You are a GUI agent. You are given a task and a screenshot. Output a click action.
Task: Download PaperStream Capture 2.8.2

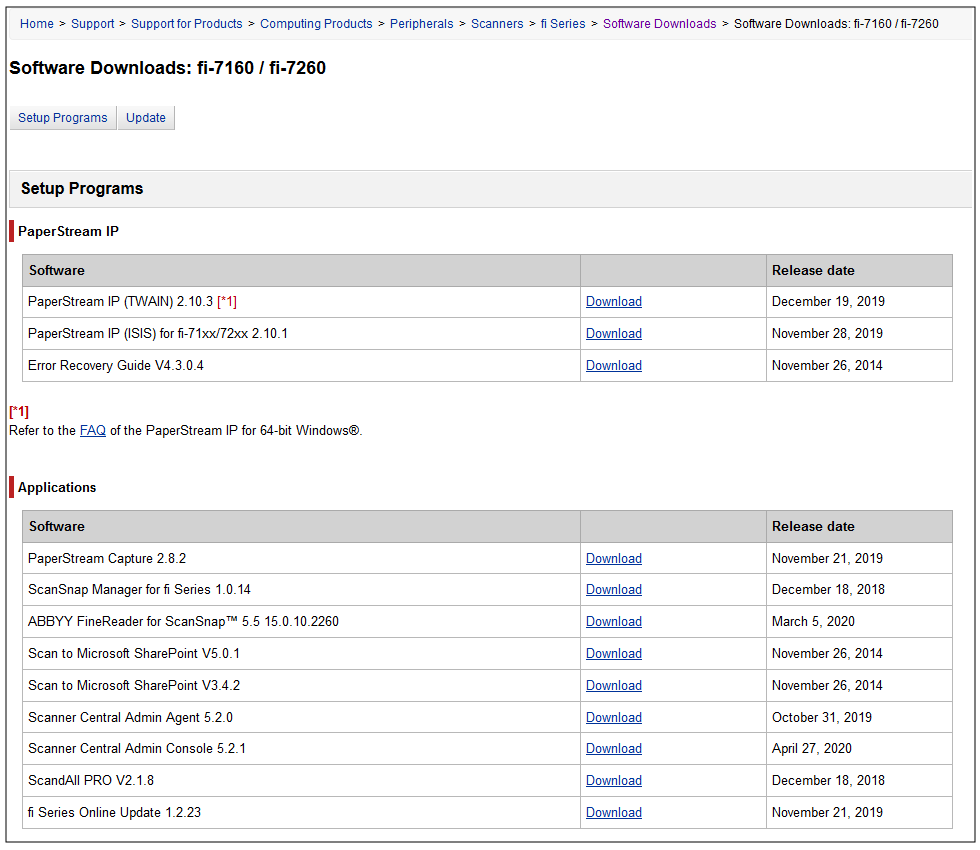[x=614, y=559]
